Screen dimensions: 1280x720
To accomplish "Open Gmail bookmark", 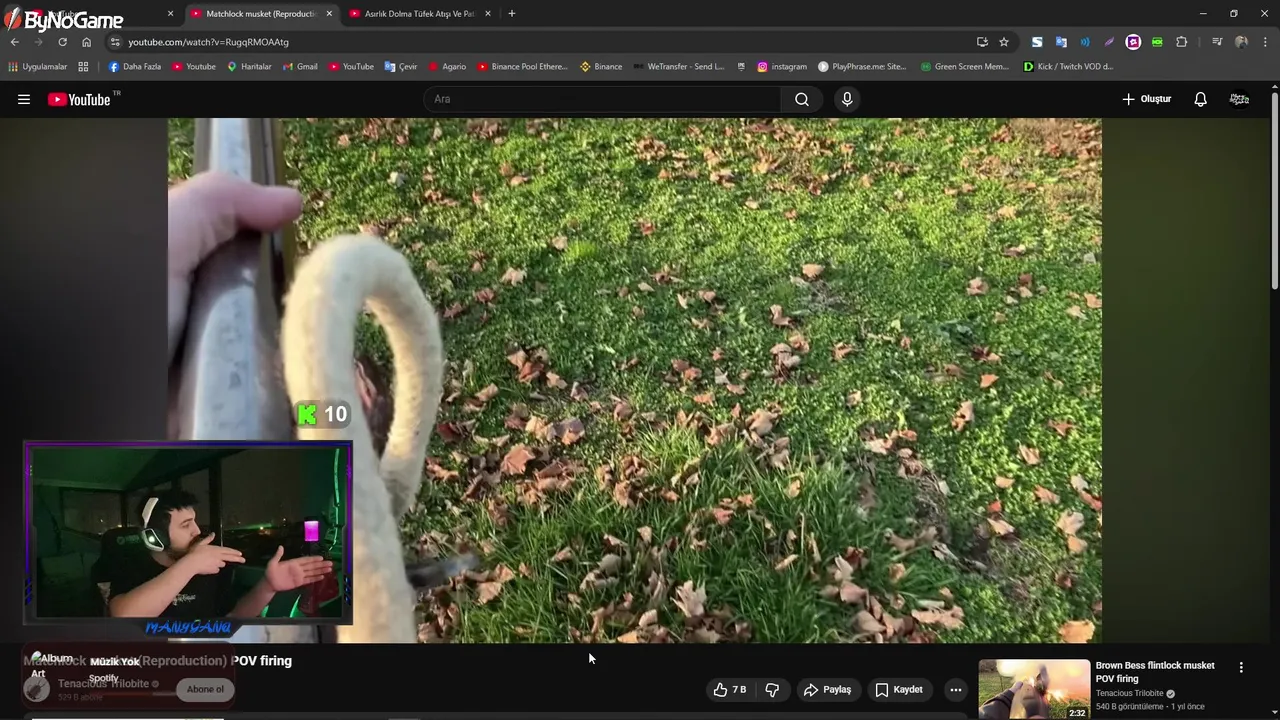I will tap(300, 67).
